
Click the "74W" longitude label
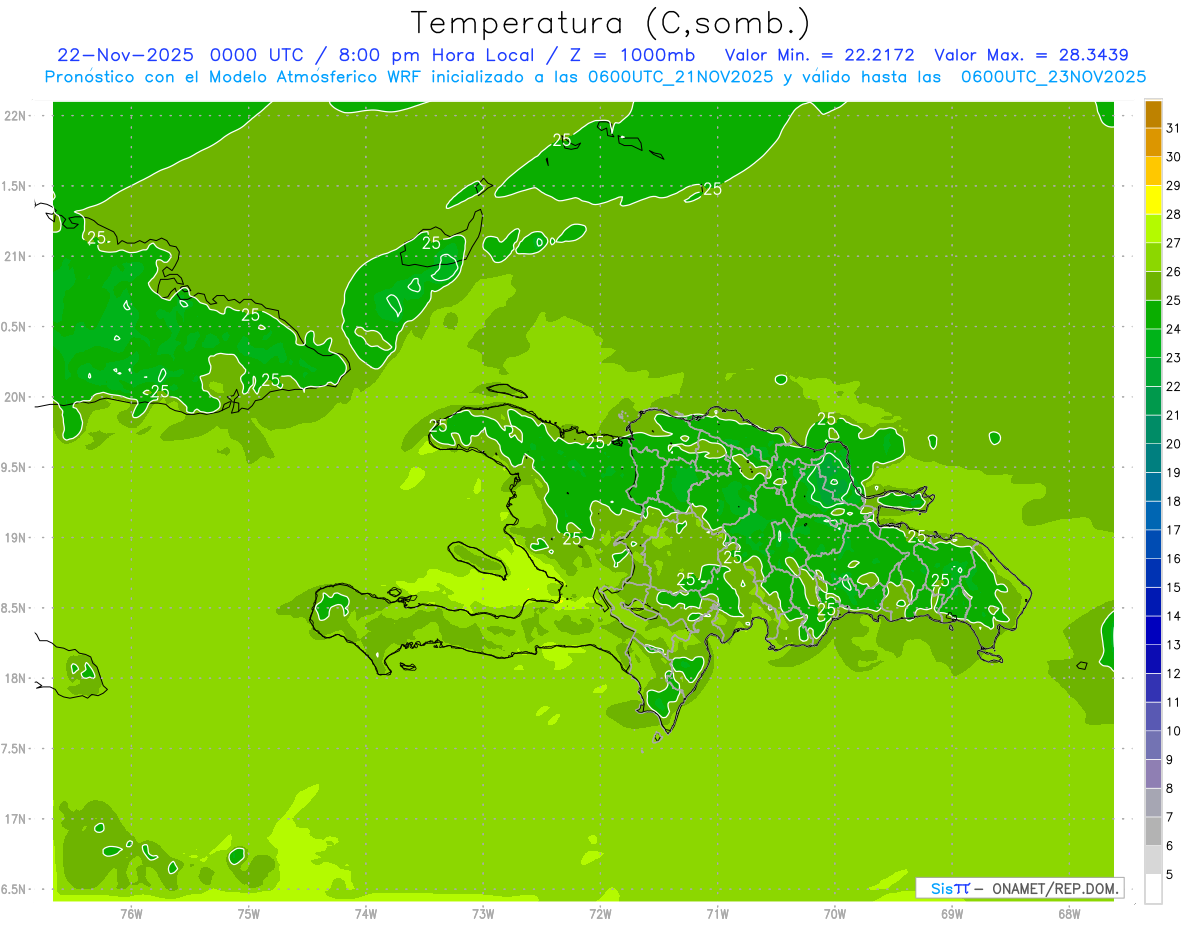366,914
